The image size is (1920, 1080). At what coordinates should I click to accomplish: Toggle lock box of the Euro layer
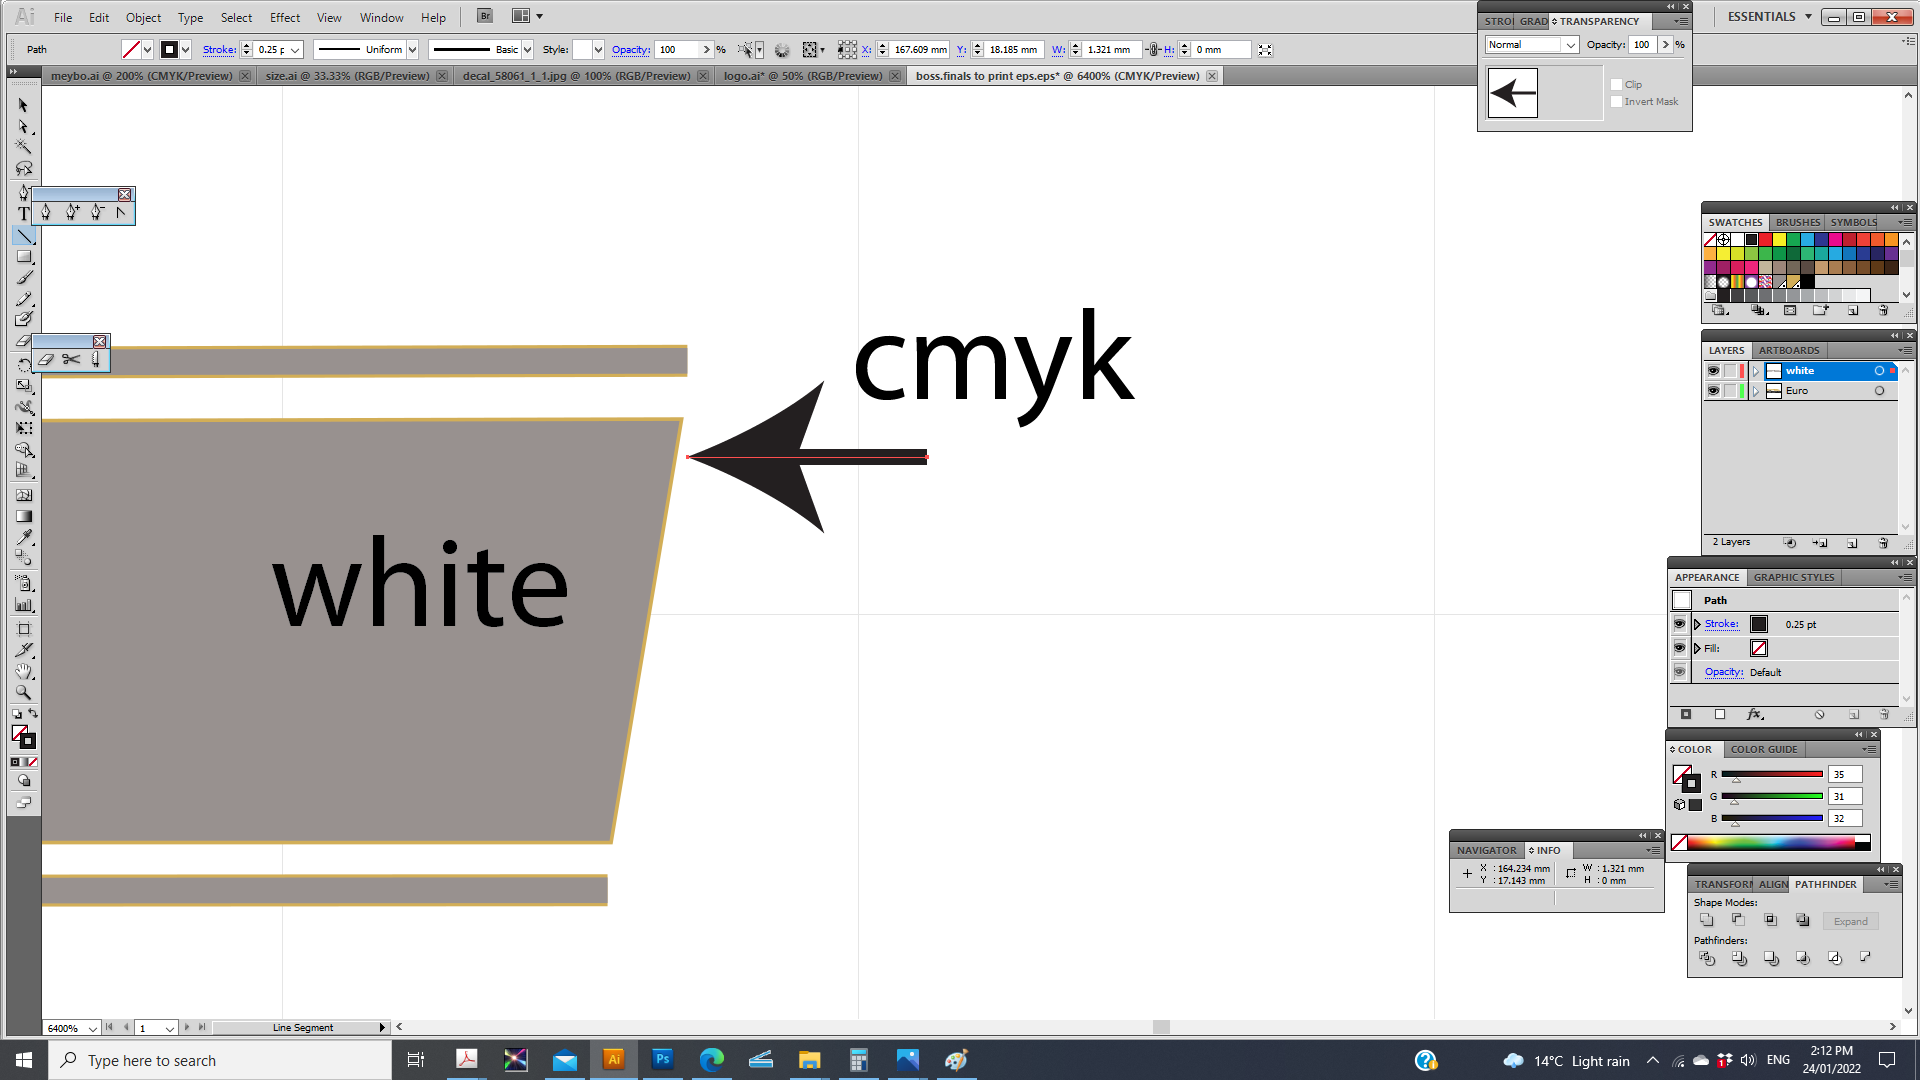(1730, 391)
